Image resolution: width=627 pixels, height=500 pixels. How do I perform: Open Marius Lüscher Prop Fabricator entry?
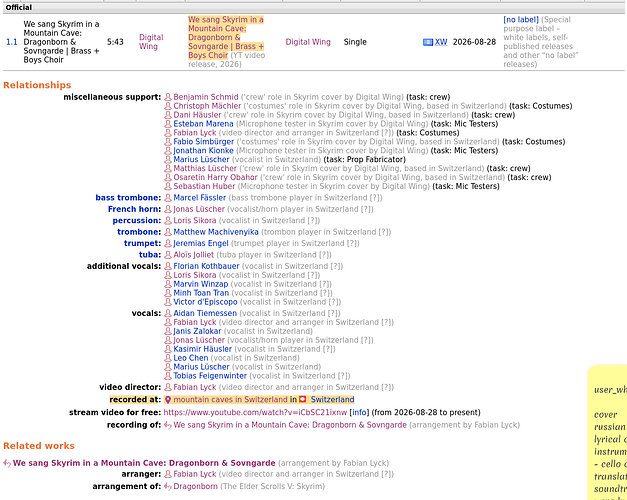(202, 159)
